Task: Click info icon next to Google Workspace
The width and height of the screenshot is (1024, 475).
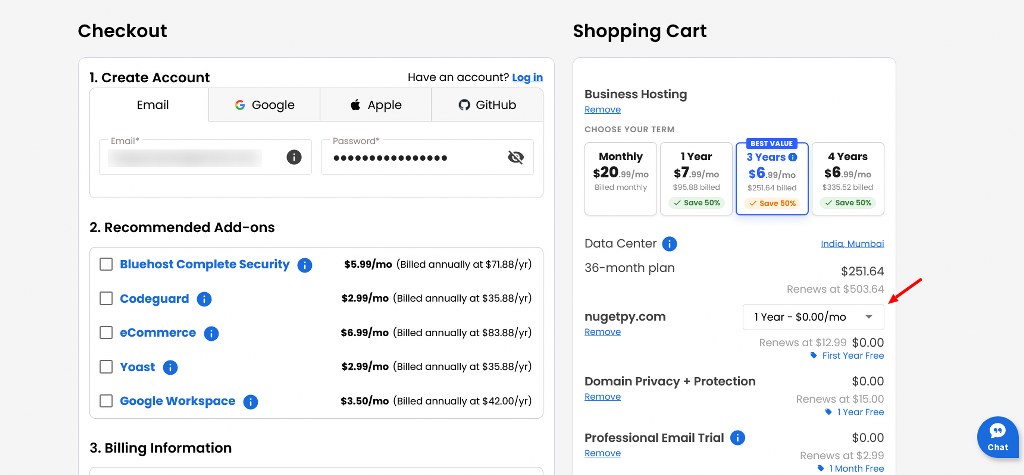Action: click(250, 402)
